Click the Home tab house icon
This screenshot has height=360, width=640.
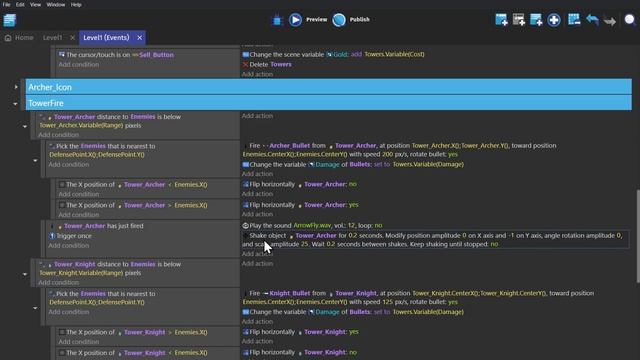coord(8,38)
